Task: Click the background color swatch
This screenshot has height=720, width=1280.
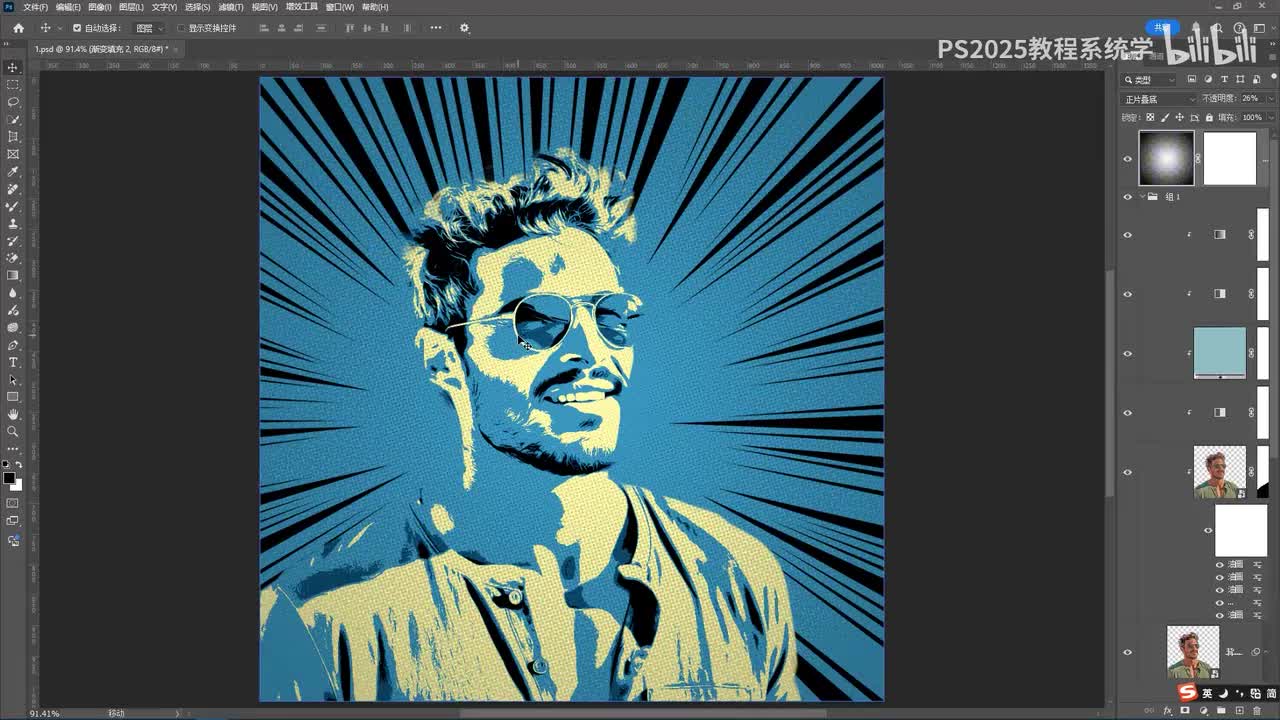Action: click(x=16, y=486)
